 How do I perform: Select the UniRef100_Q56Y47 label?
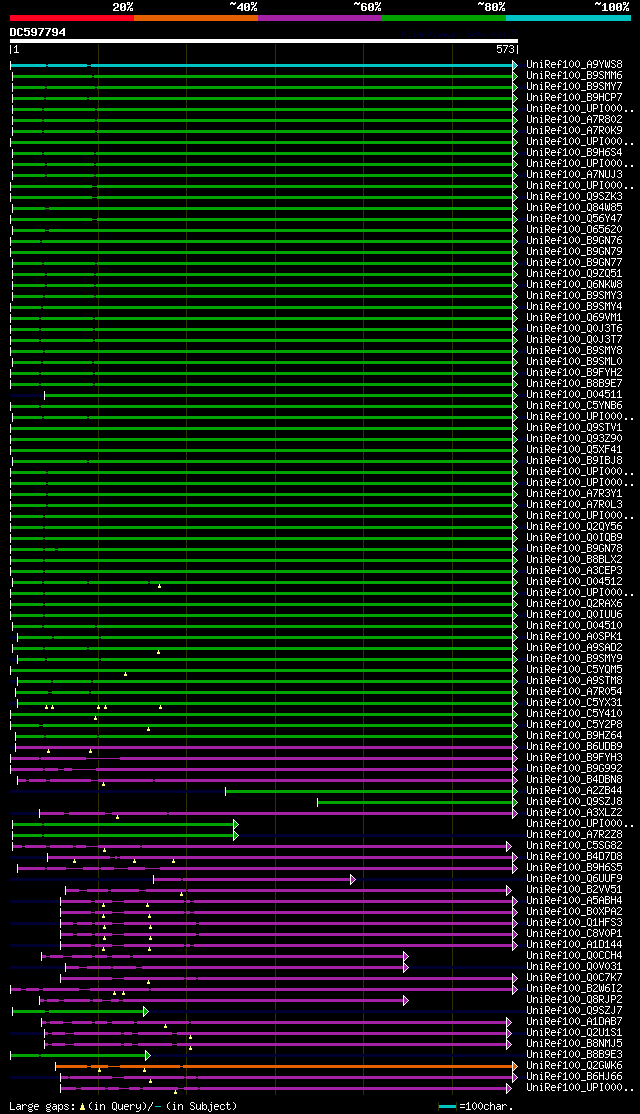(574, 219)
